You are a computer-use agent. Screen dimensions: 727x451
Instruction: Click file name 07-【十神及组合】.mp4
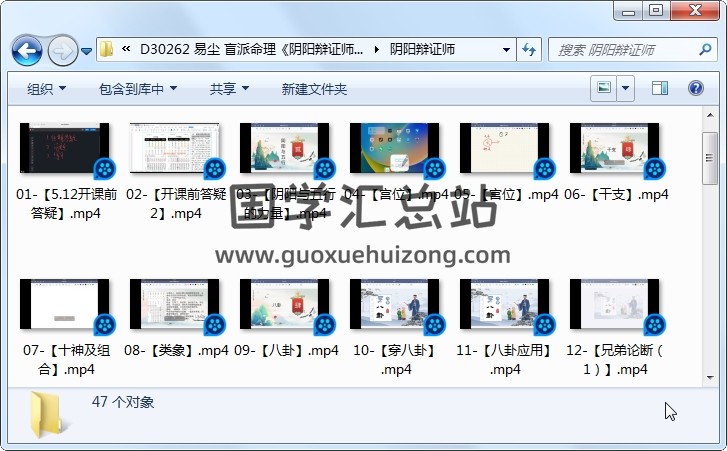point(66,359)
